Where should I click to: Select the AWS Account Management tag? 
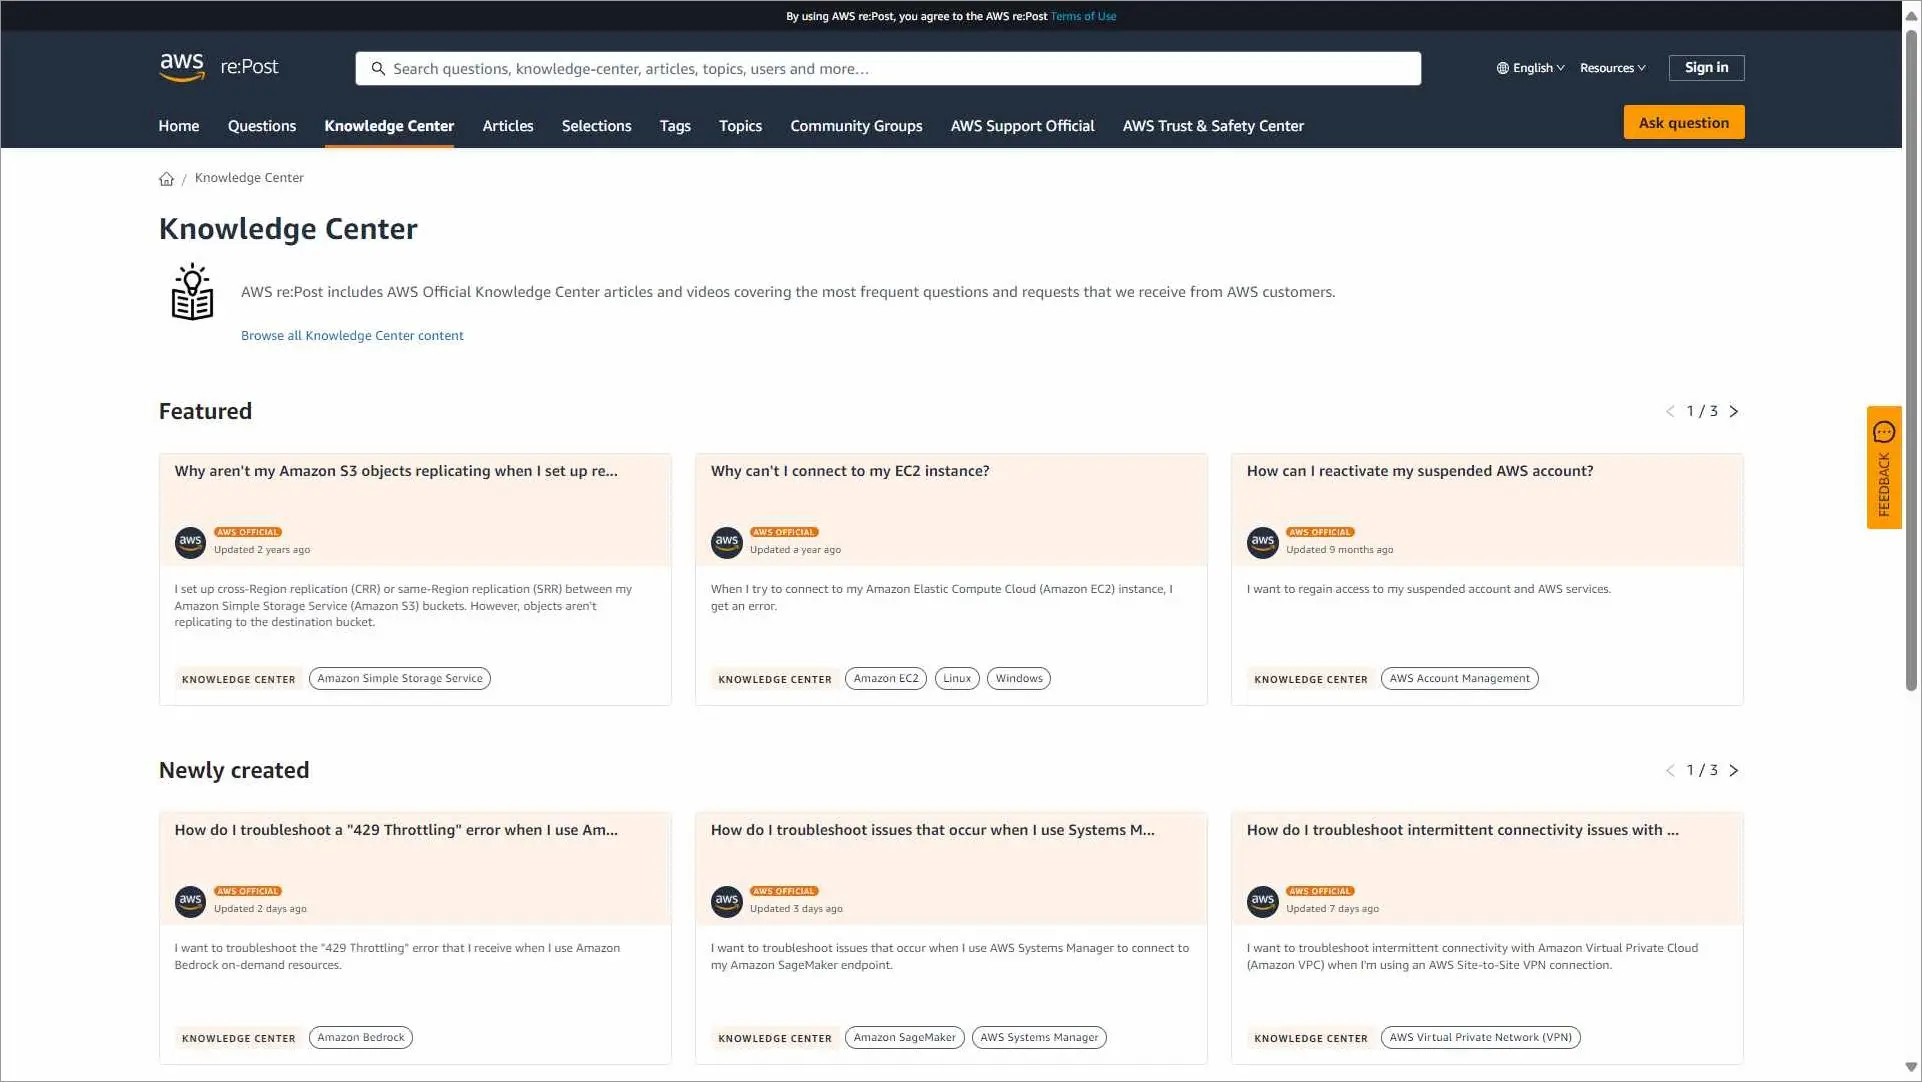click(x=1459, y=679)
